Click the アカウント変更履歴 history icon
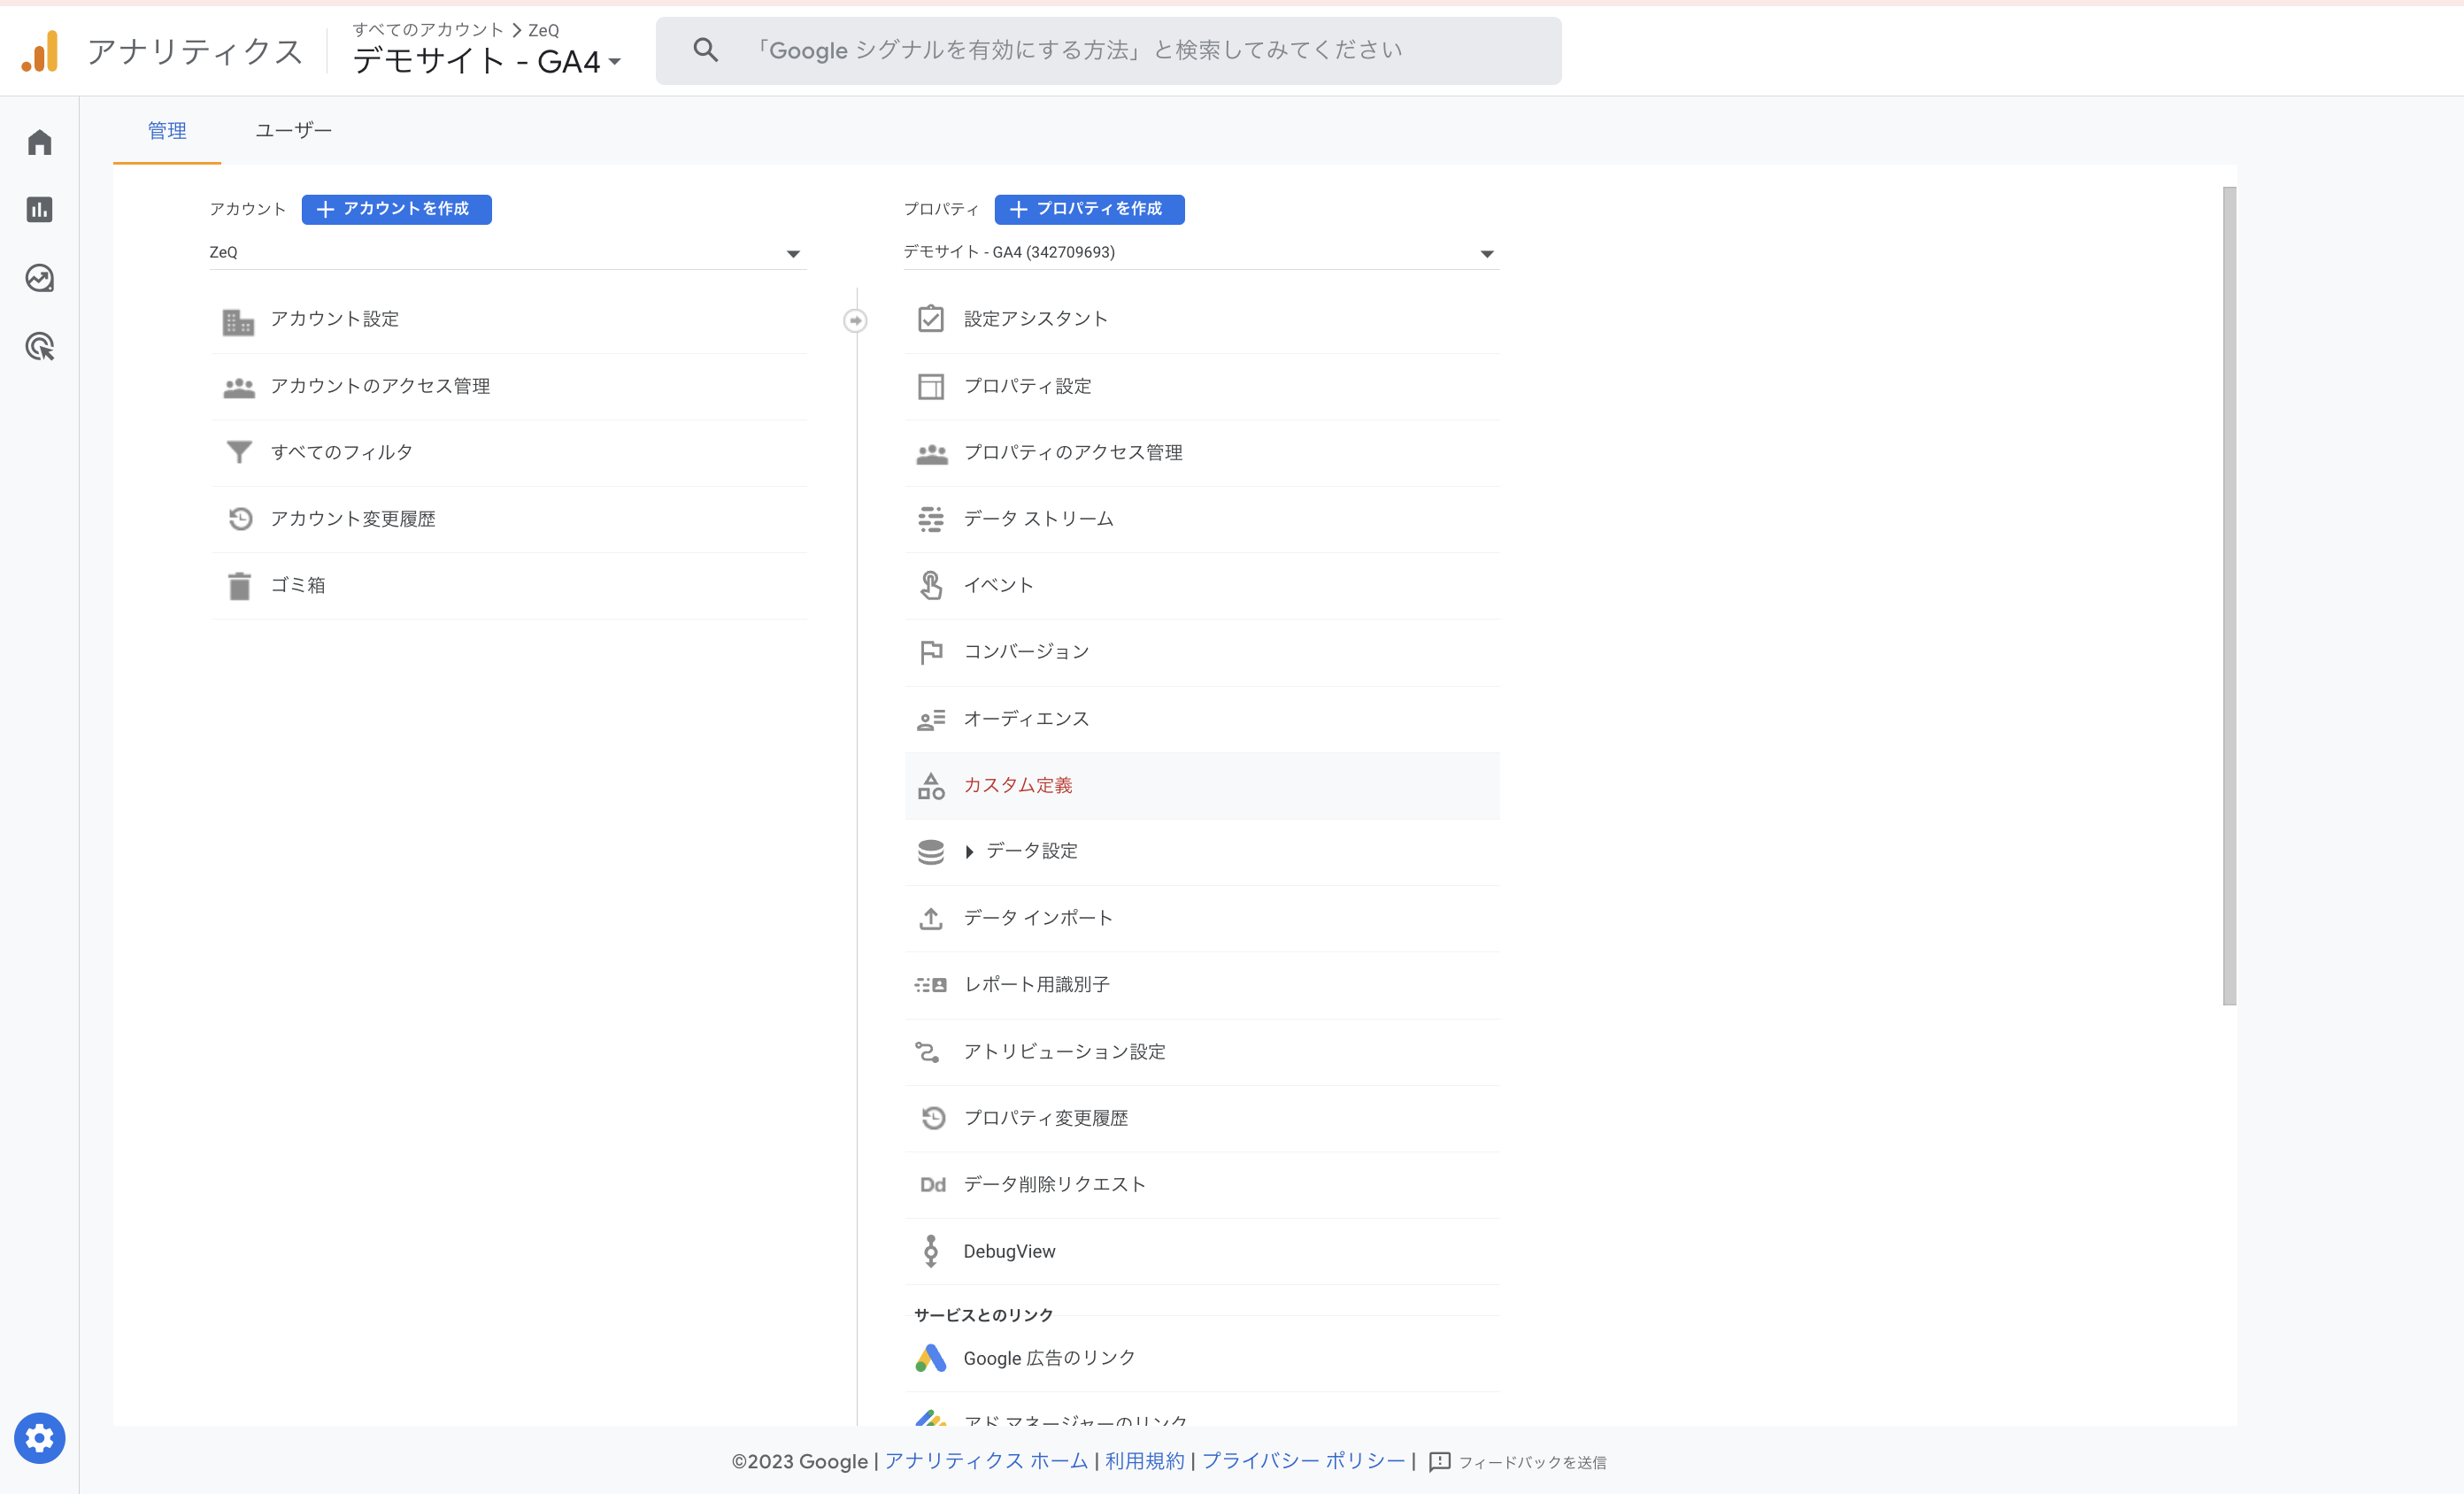Screen dimensions: 2464x1494 pyautogui.click(x=240, y=518)
